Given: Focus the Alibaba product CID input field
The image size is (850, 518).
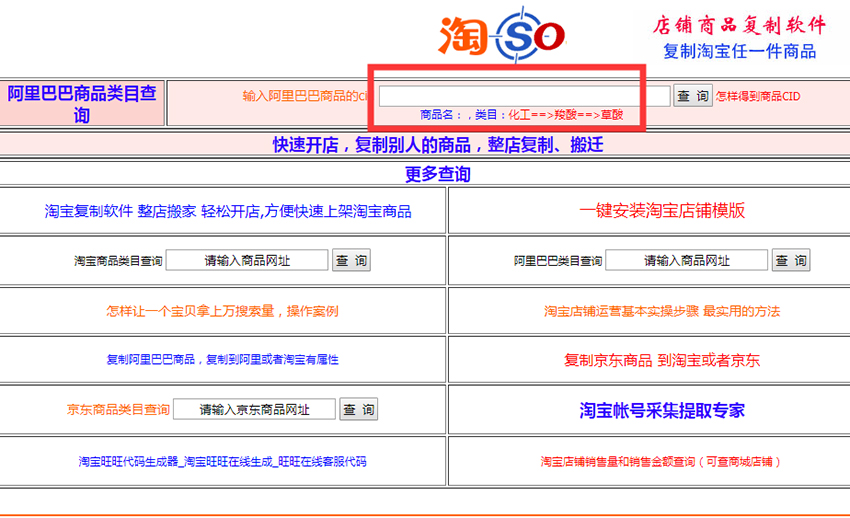Looking at the screenshot, I should (x=524, y=96).
